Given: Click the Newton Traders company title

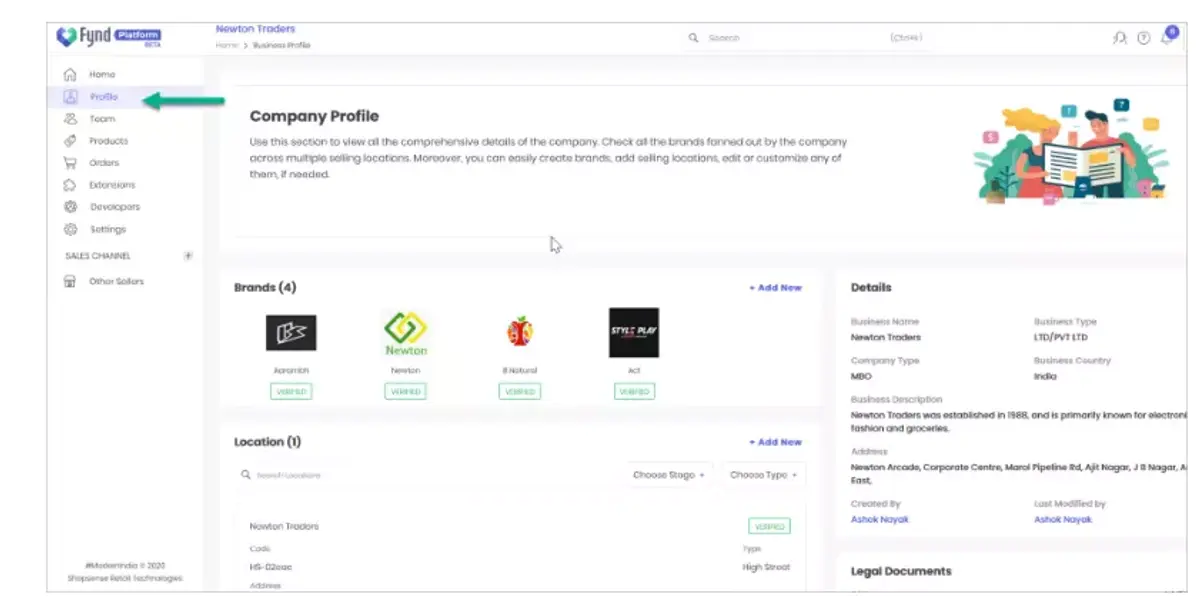Looking at the screenshot, I should 255,29.
